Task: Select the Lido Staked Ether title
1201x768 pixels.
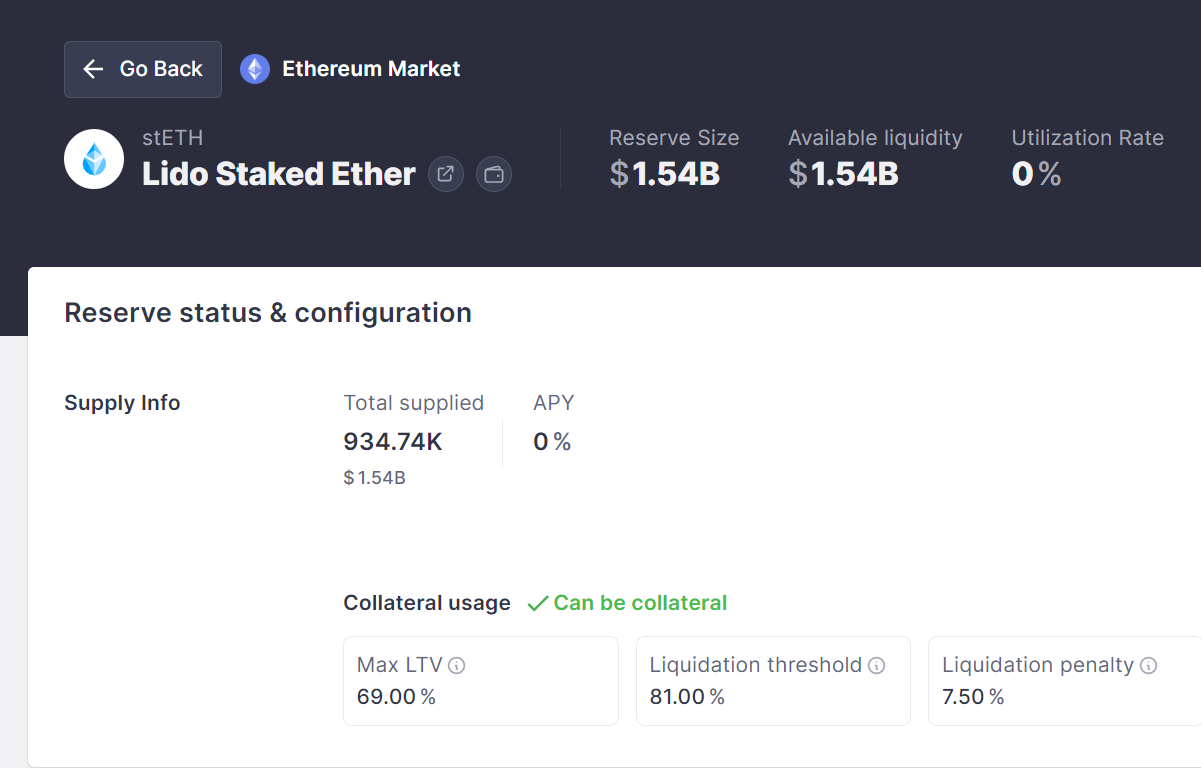Action: [279, 174]
